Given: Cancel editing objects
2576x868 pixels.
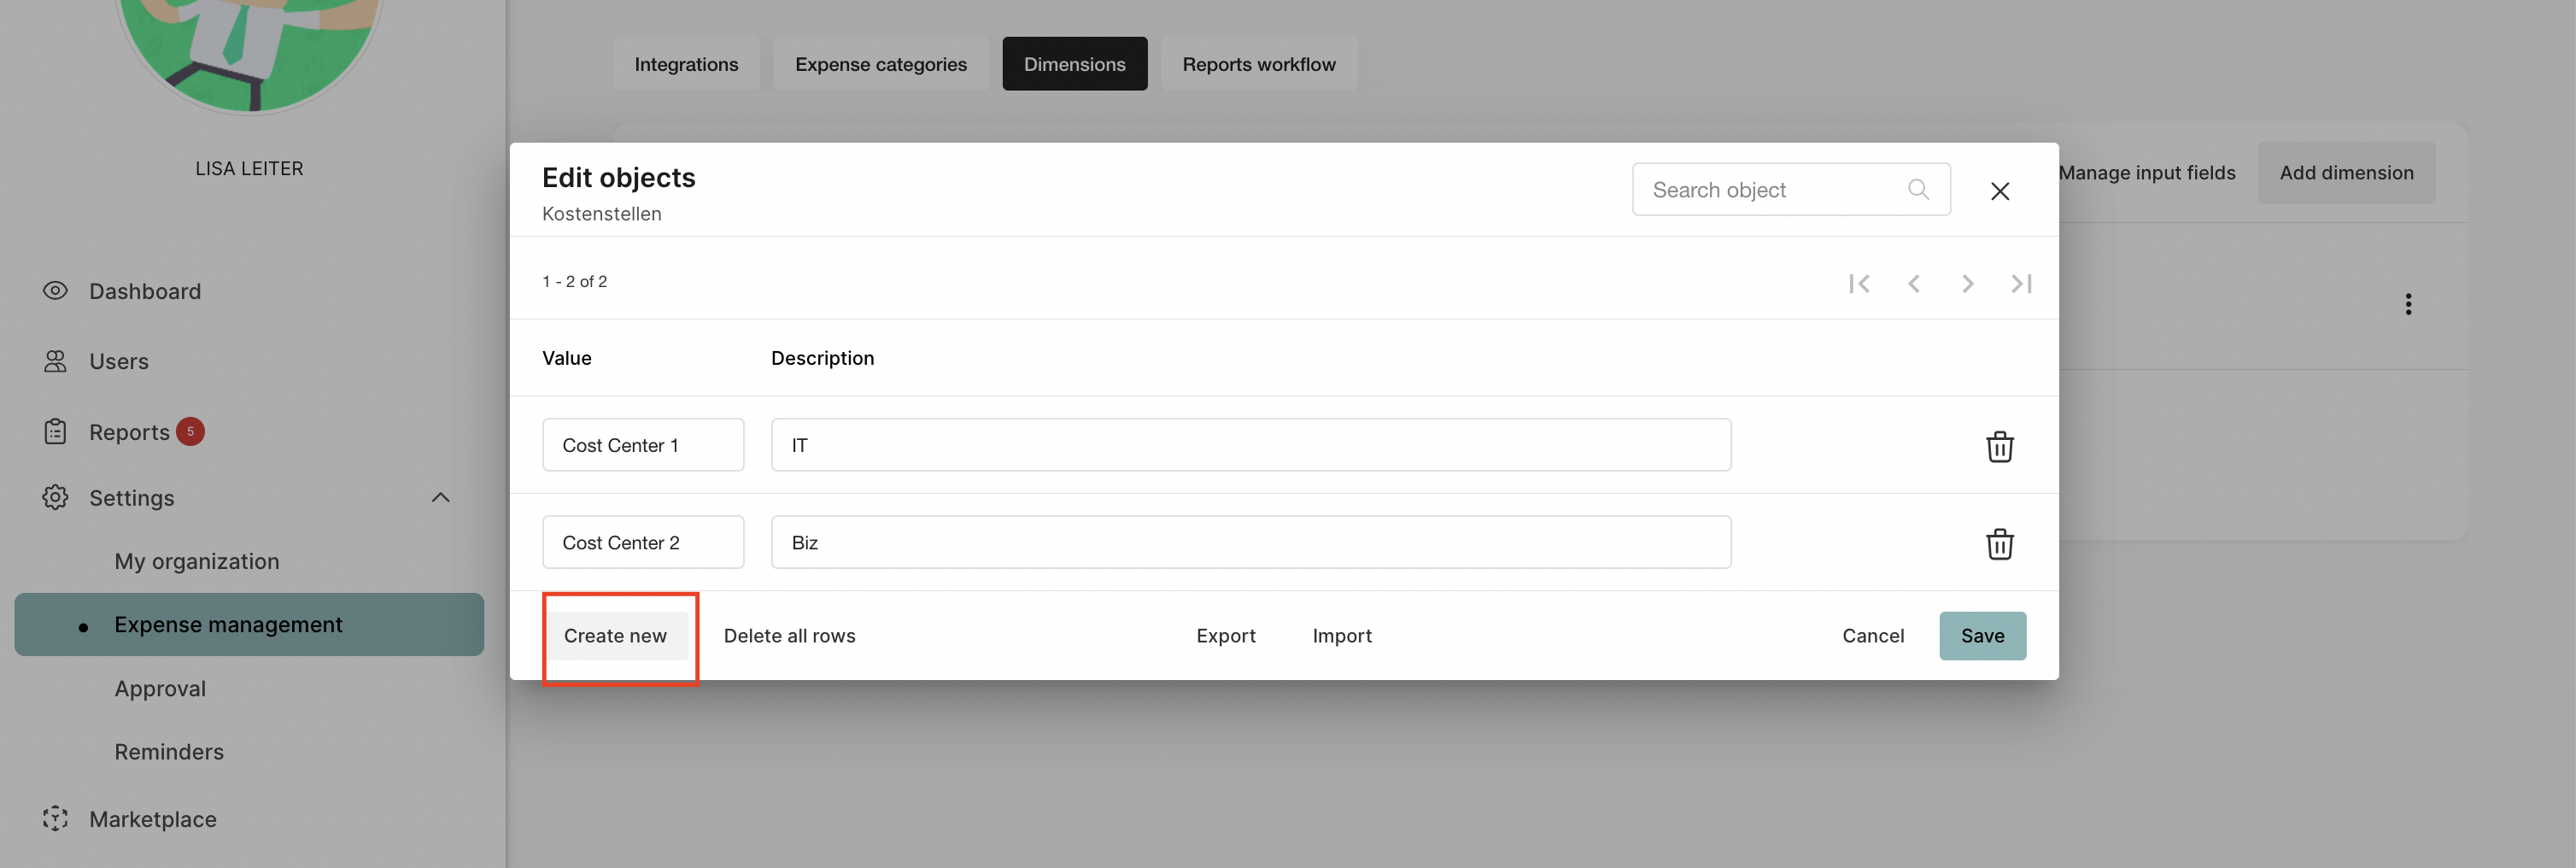Looking at the screenshot, I should tap(1872, 636).
